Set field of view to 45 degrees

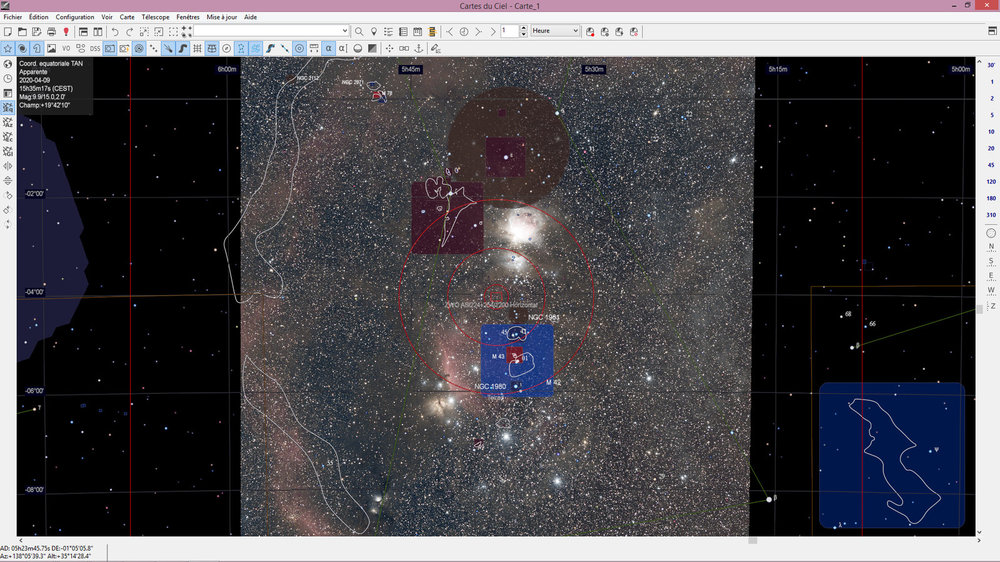coord(991,165)
